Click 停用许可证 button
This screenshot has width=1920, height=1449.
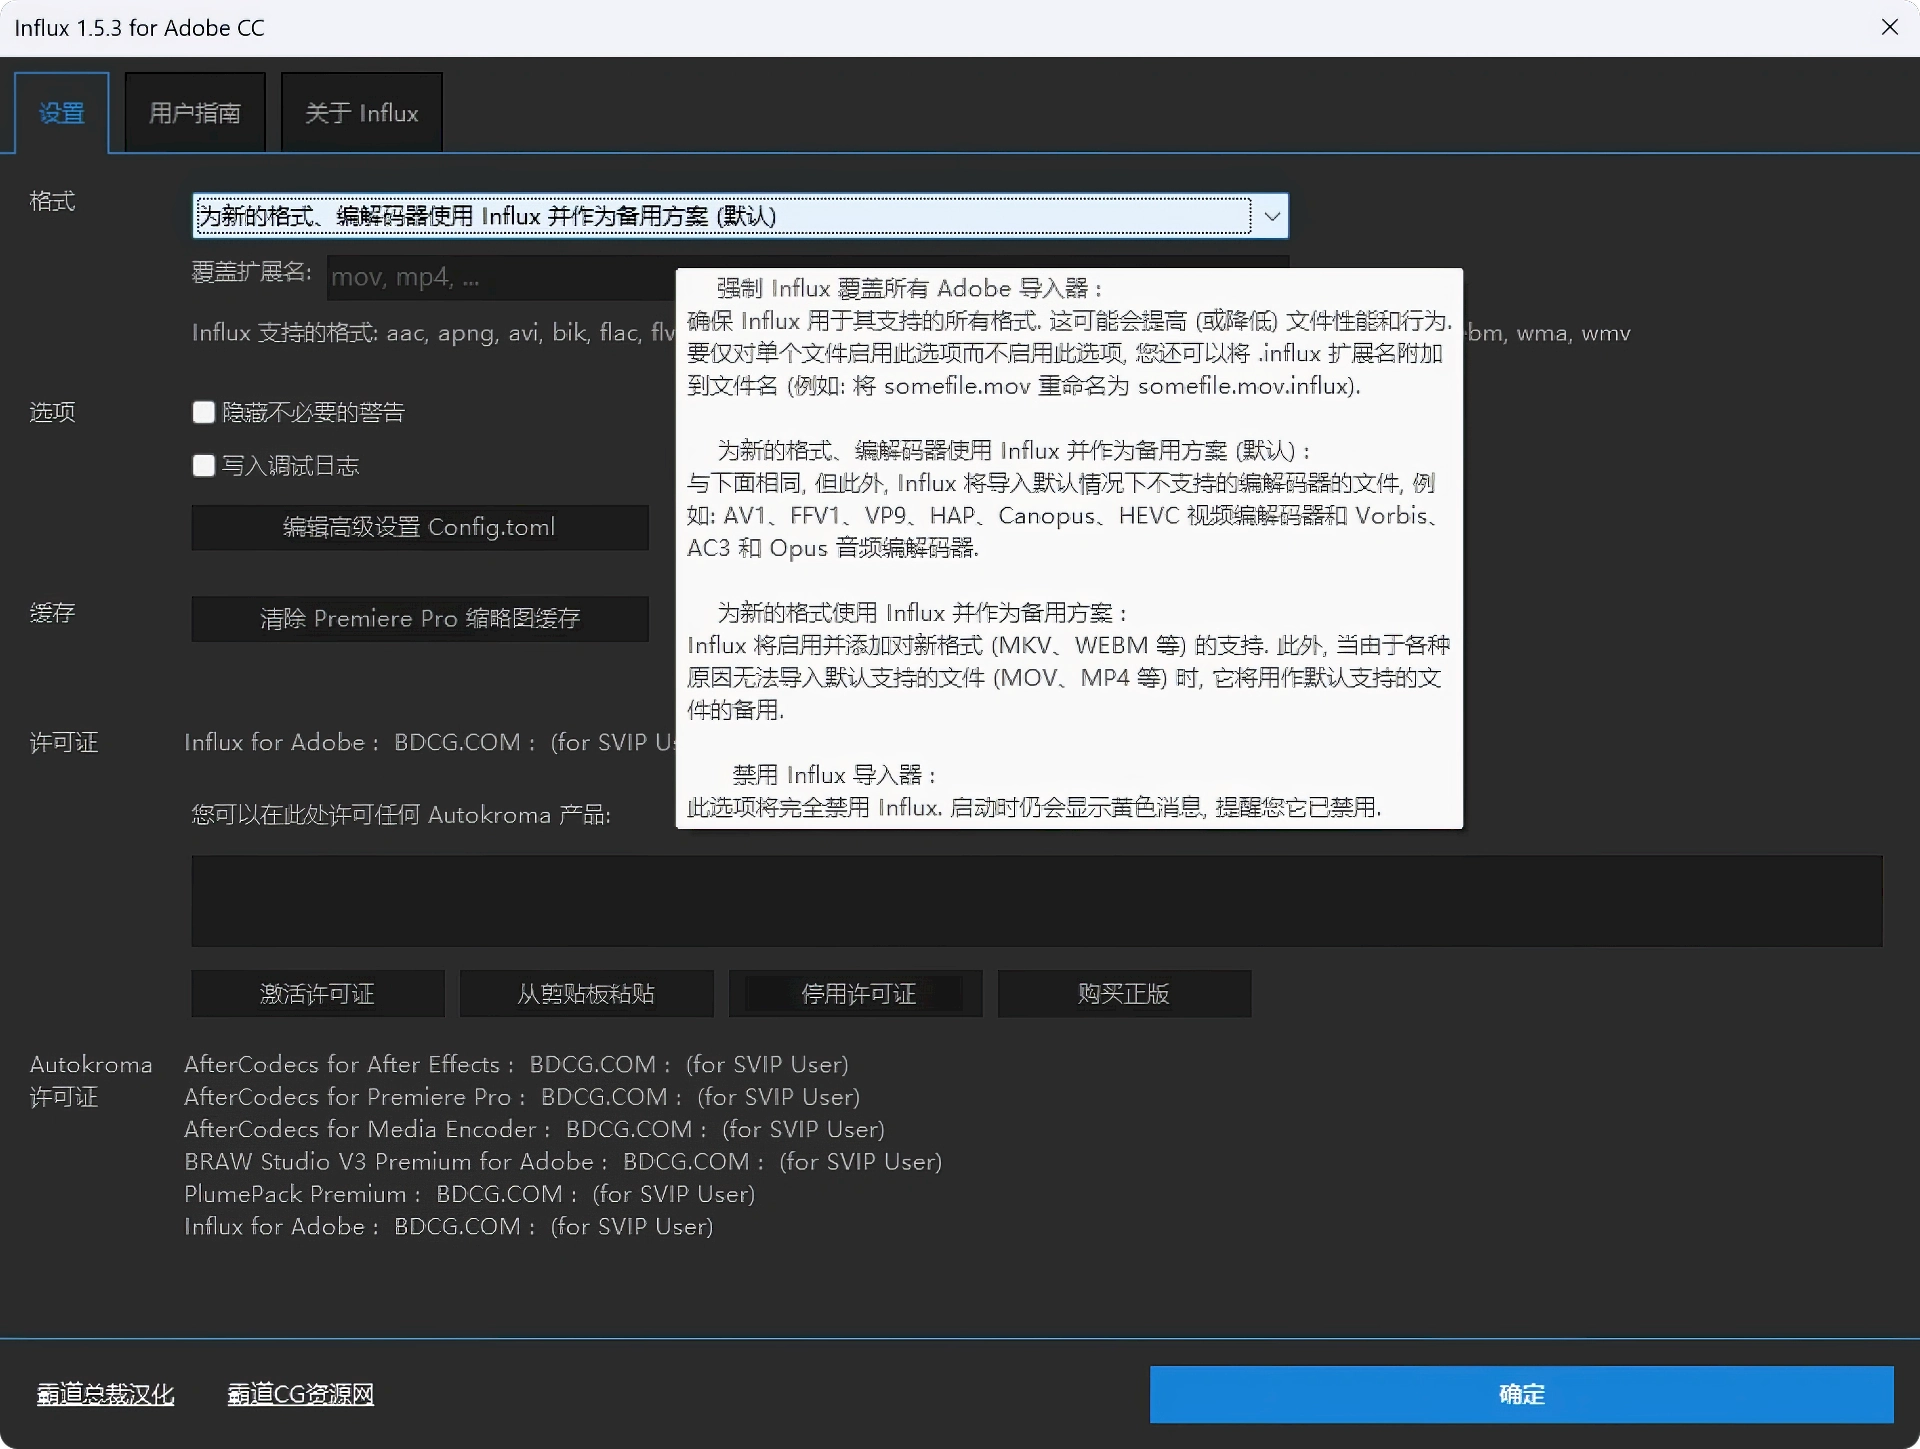856,993
